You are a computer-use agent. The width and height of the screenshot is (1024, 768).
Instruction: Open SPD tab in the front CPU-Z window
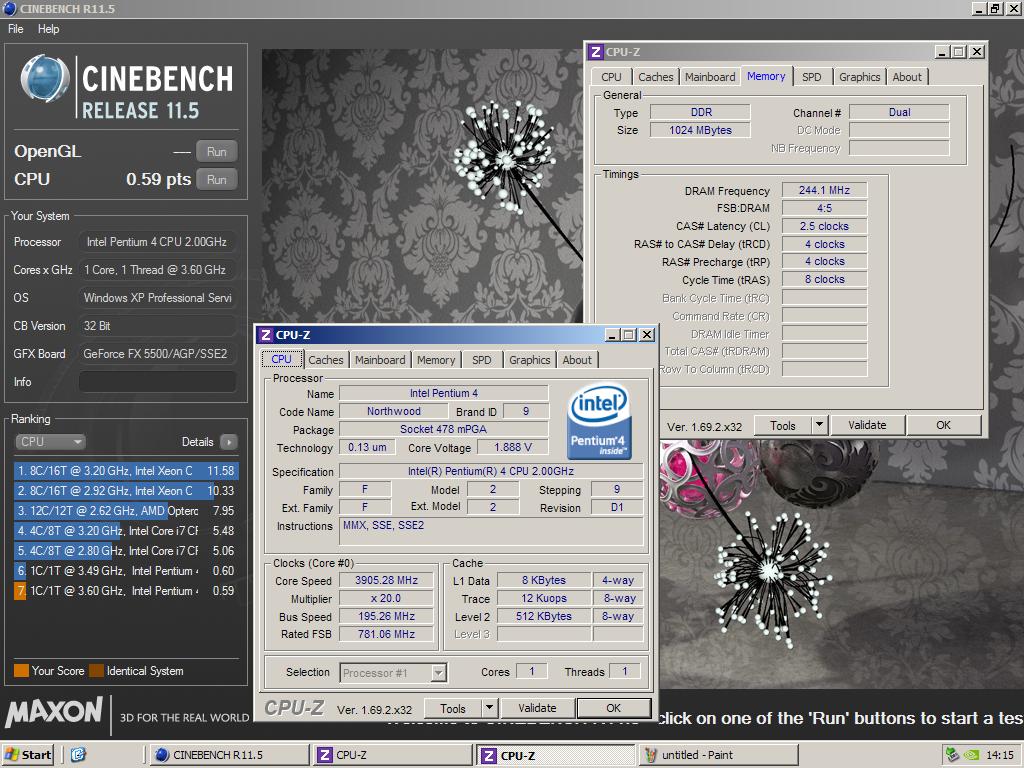tap(482, 360)
